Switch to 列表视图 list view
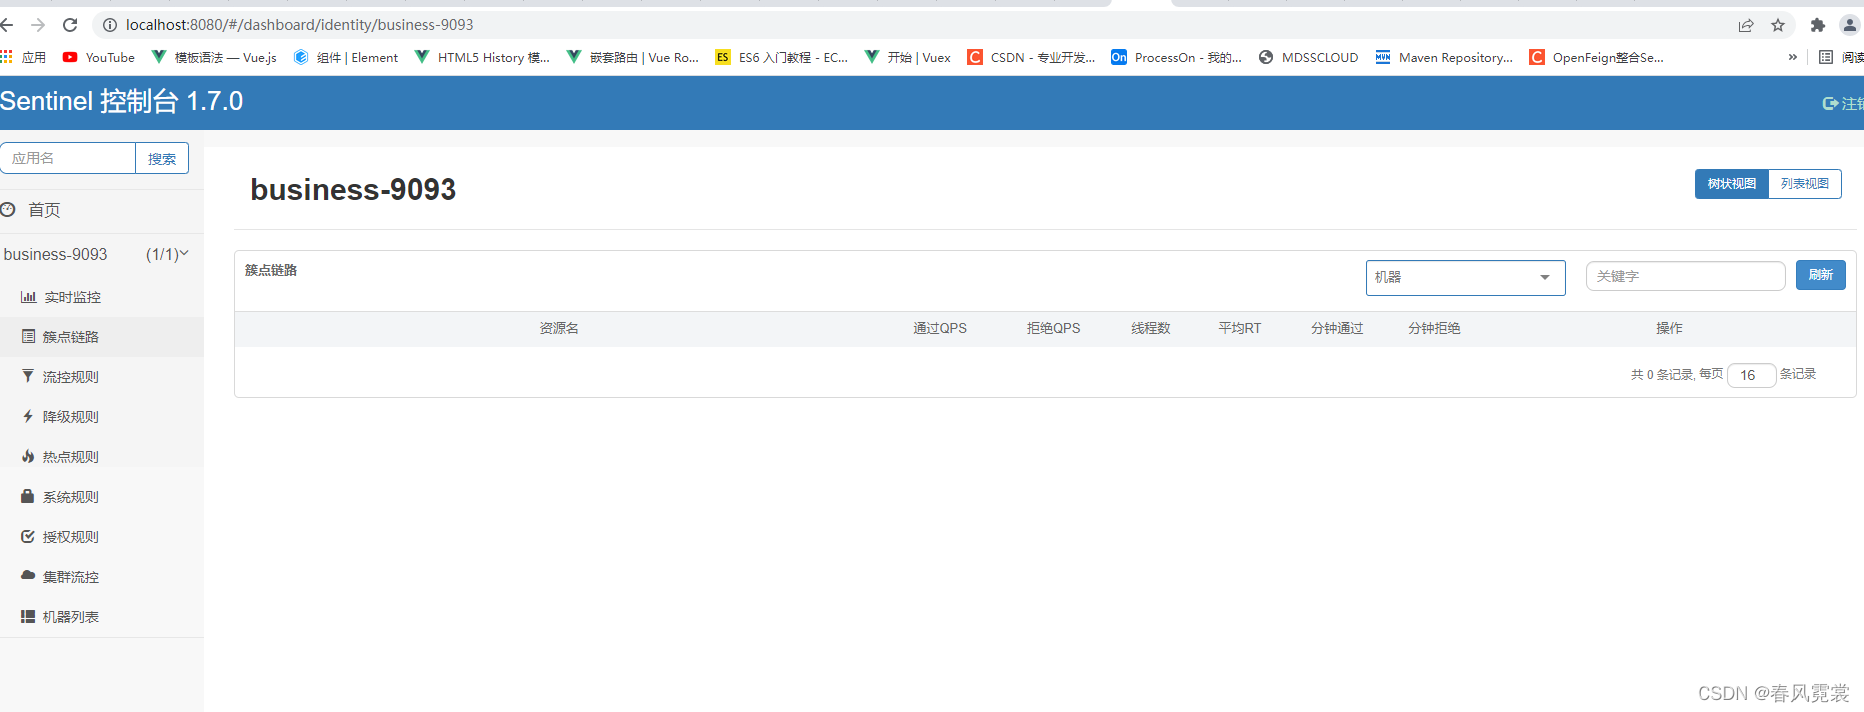The width and height of the screenshot is (1864, 712). point(1805,184)
